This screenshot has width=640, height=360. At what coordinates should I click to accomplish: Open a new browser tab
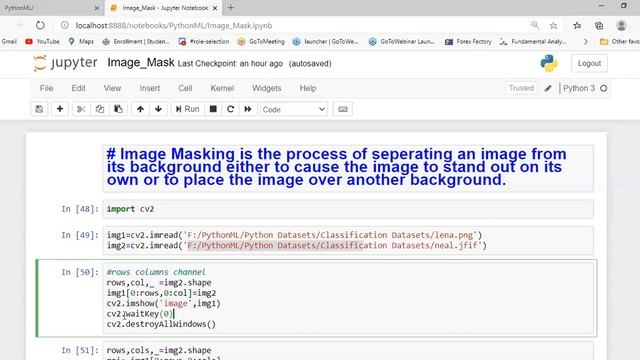(231, 8)
